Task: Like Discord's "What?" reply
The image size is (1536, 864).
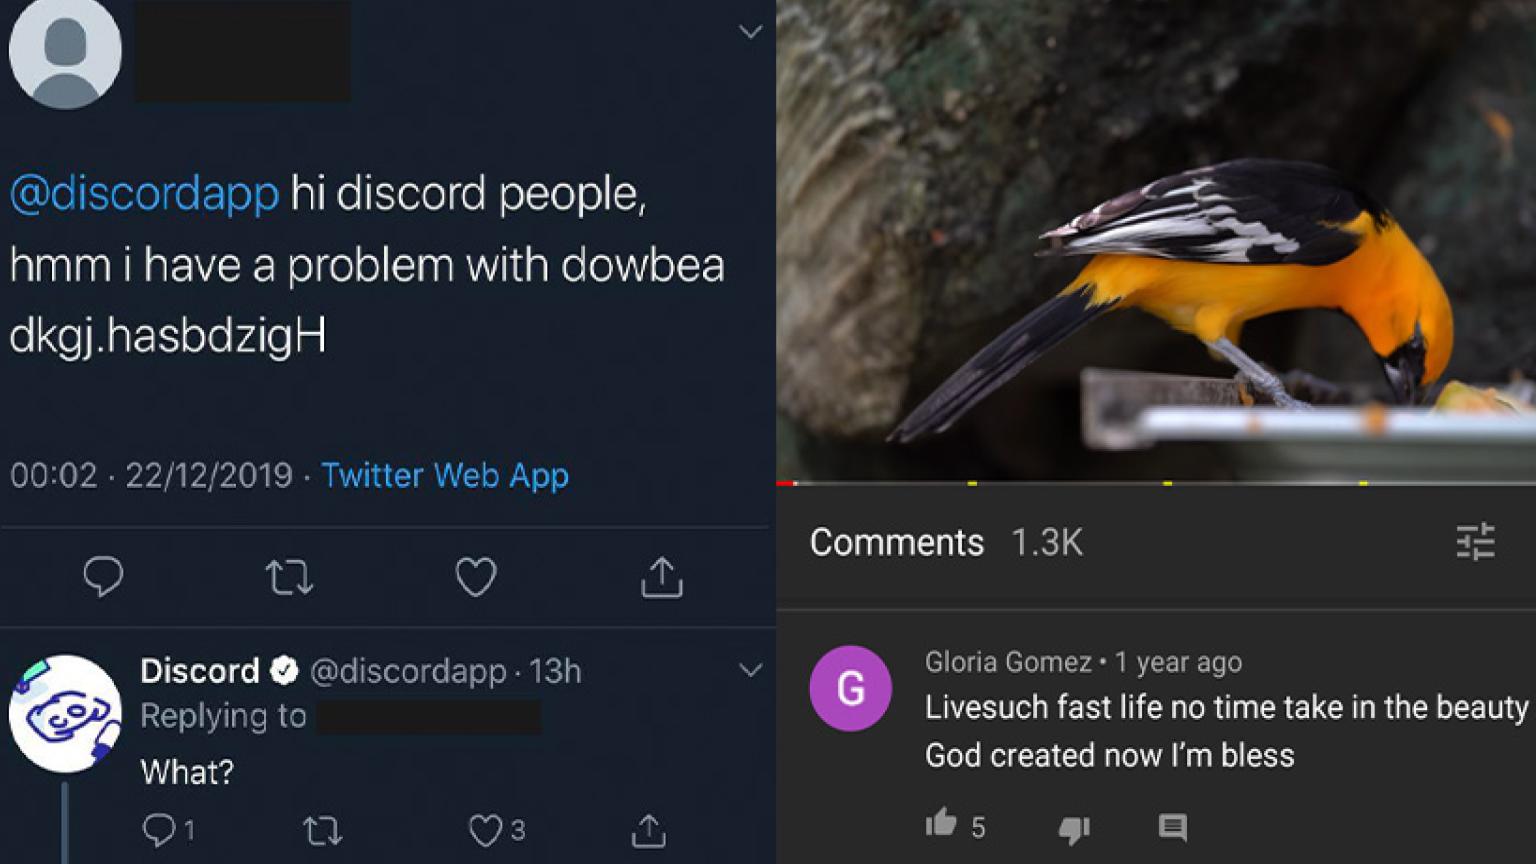Action: [485, 830]
